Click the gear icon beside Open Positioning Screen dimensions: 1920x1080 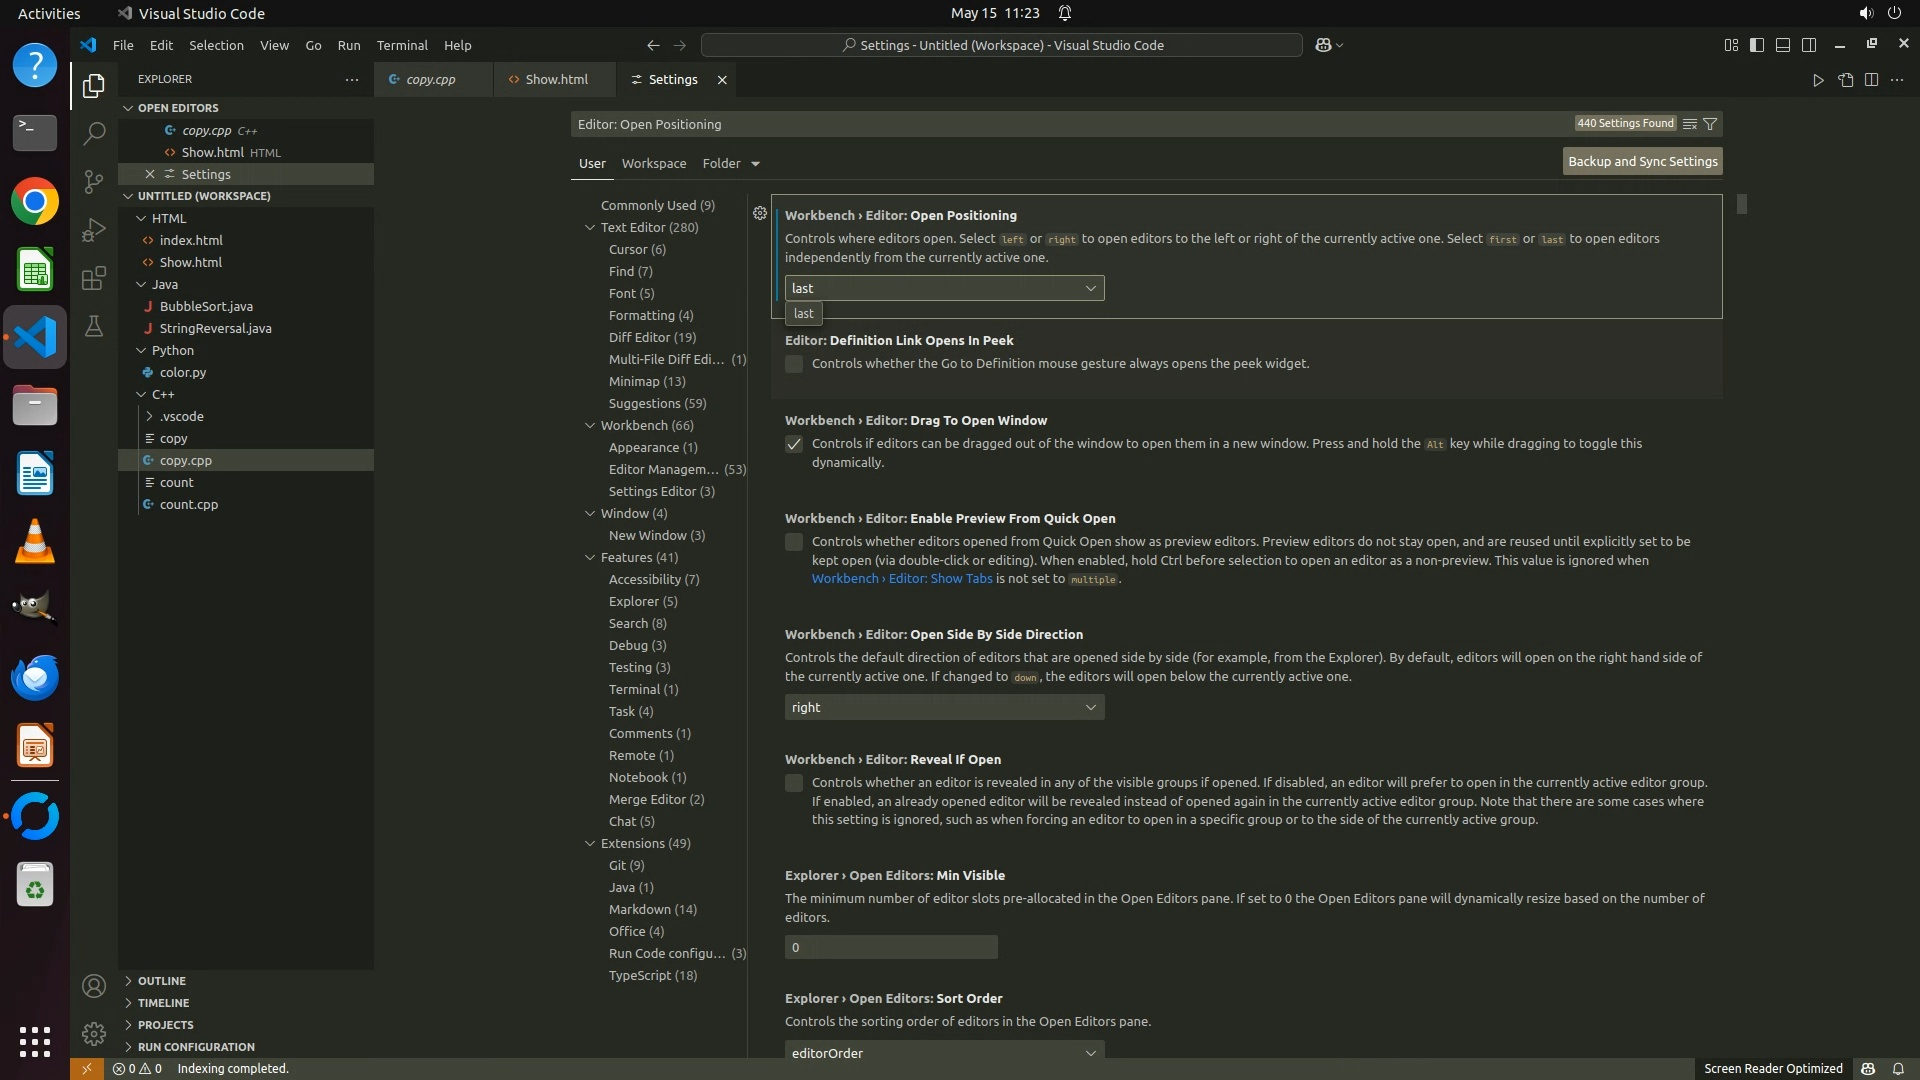tap(760, 213)
